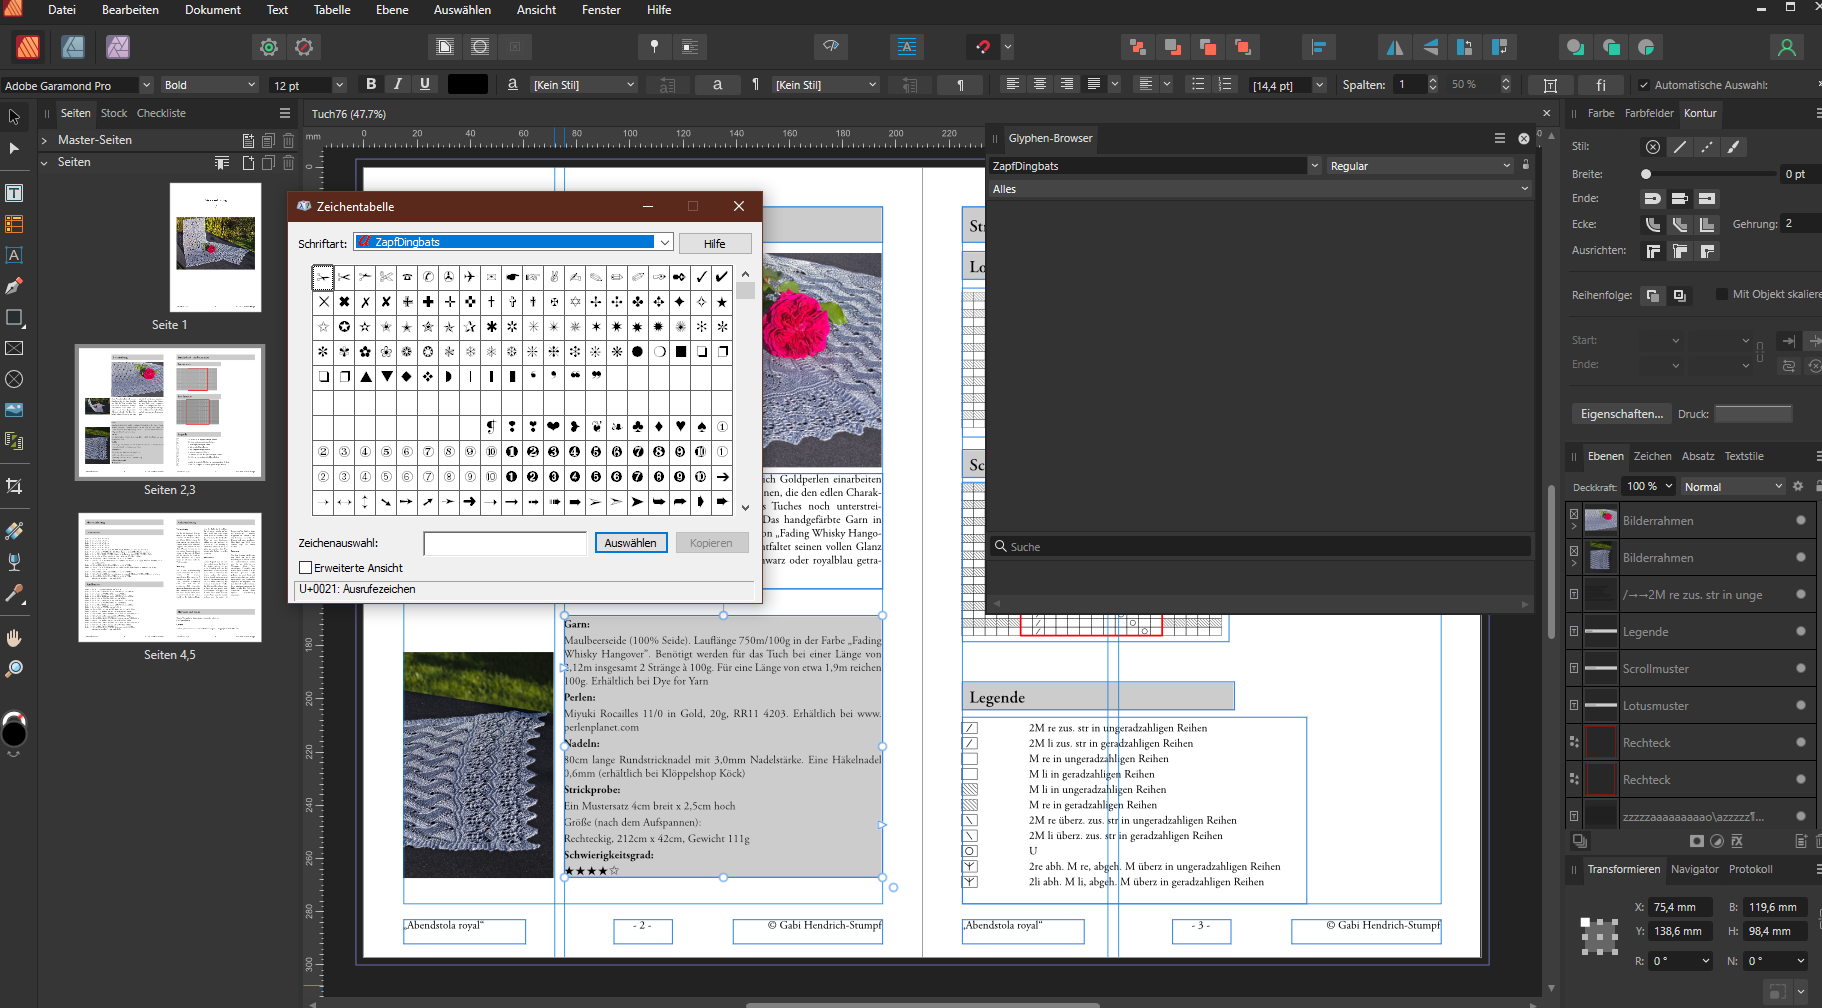Image resolution: width=1822 pixels, height=1008 pixels.
Task: Open the Normal blend mode dropdown
Action: click(1732, 486)
